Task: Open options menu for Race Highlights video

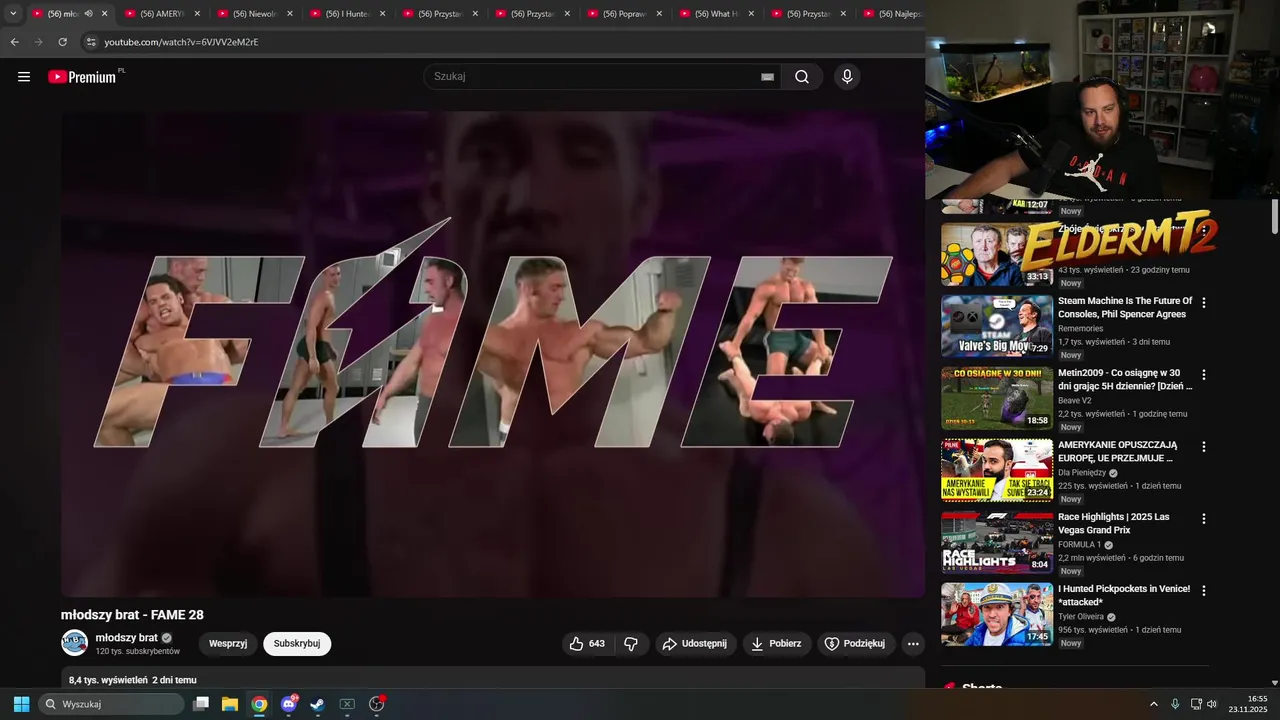Action: point(1204,519)
